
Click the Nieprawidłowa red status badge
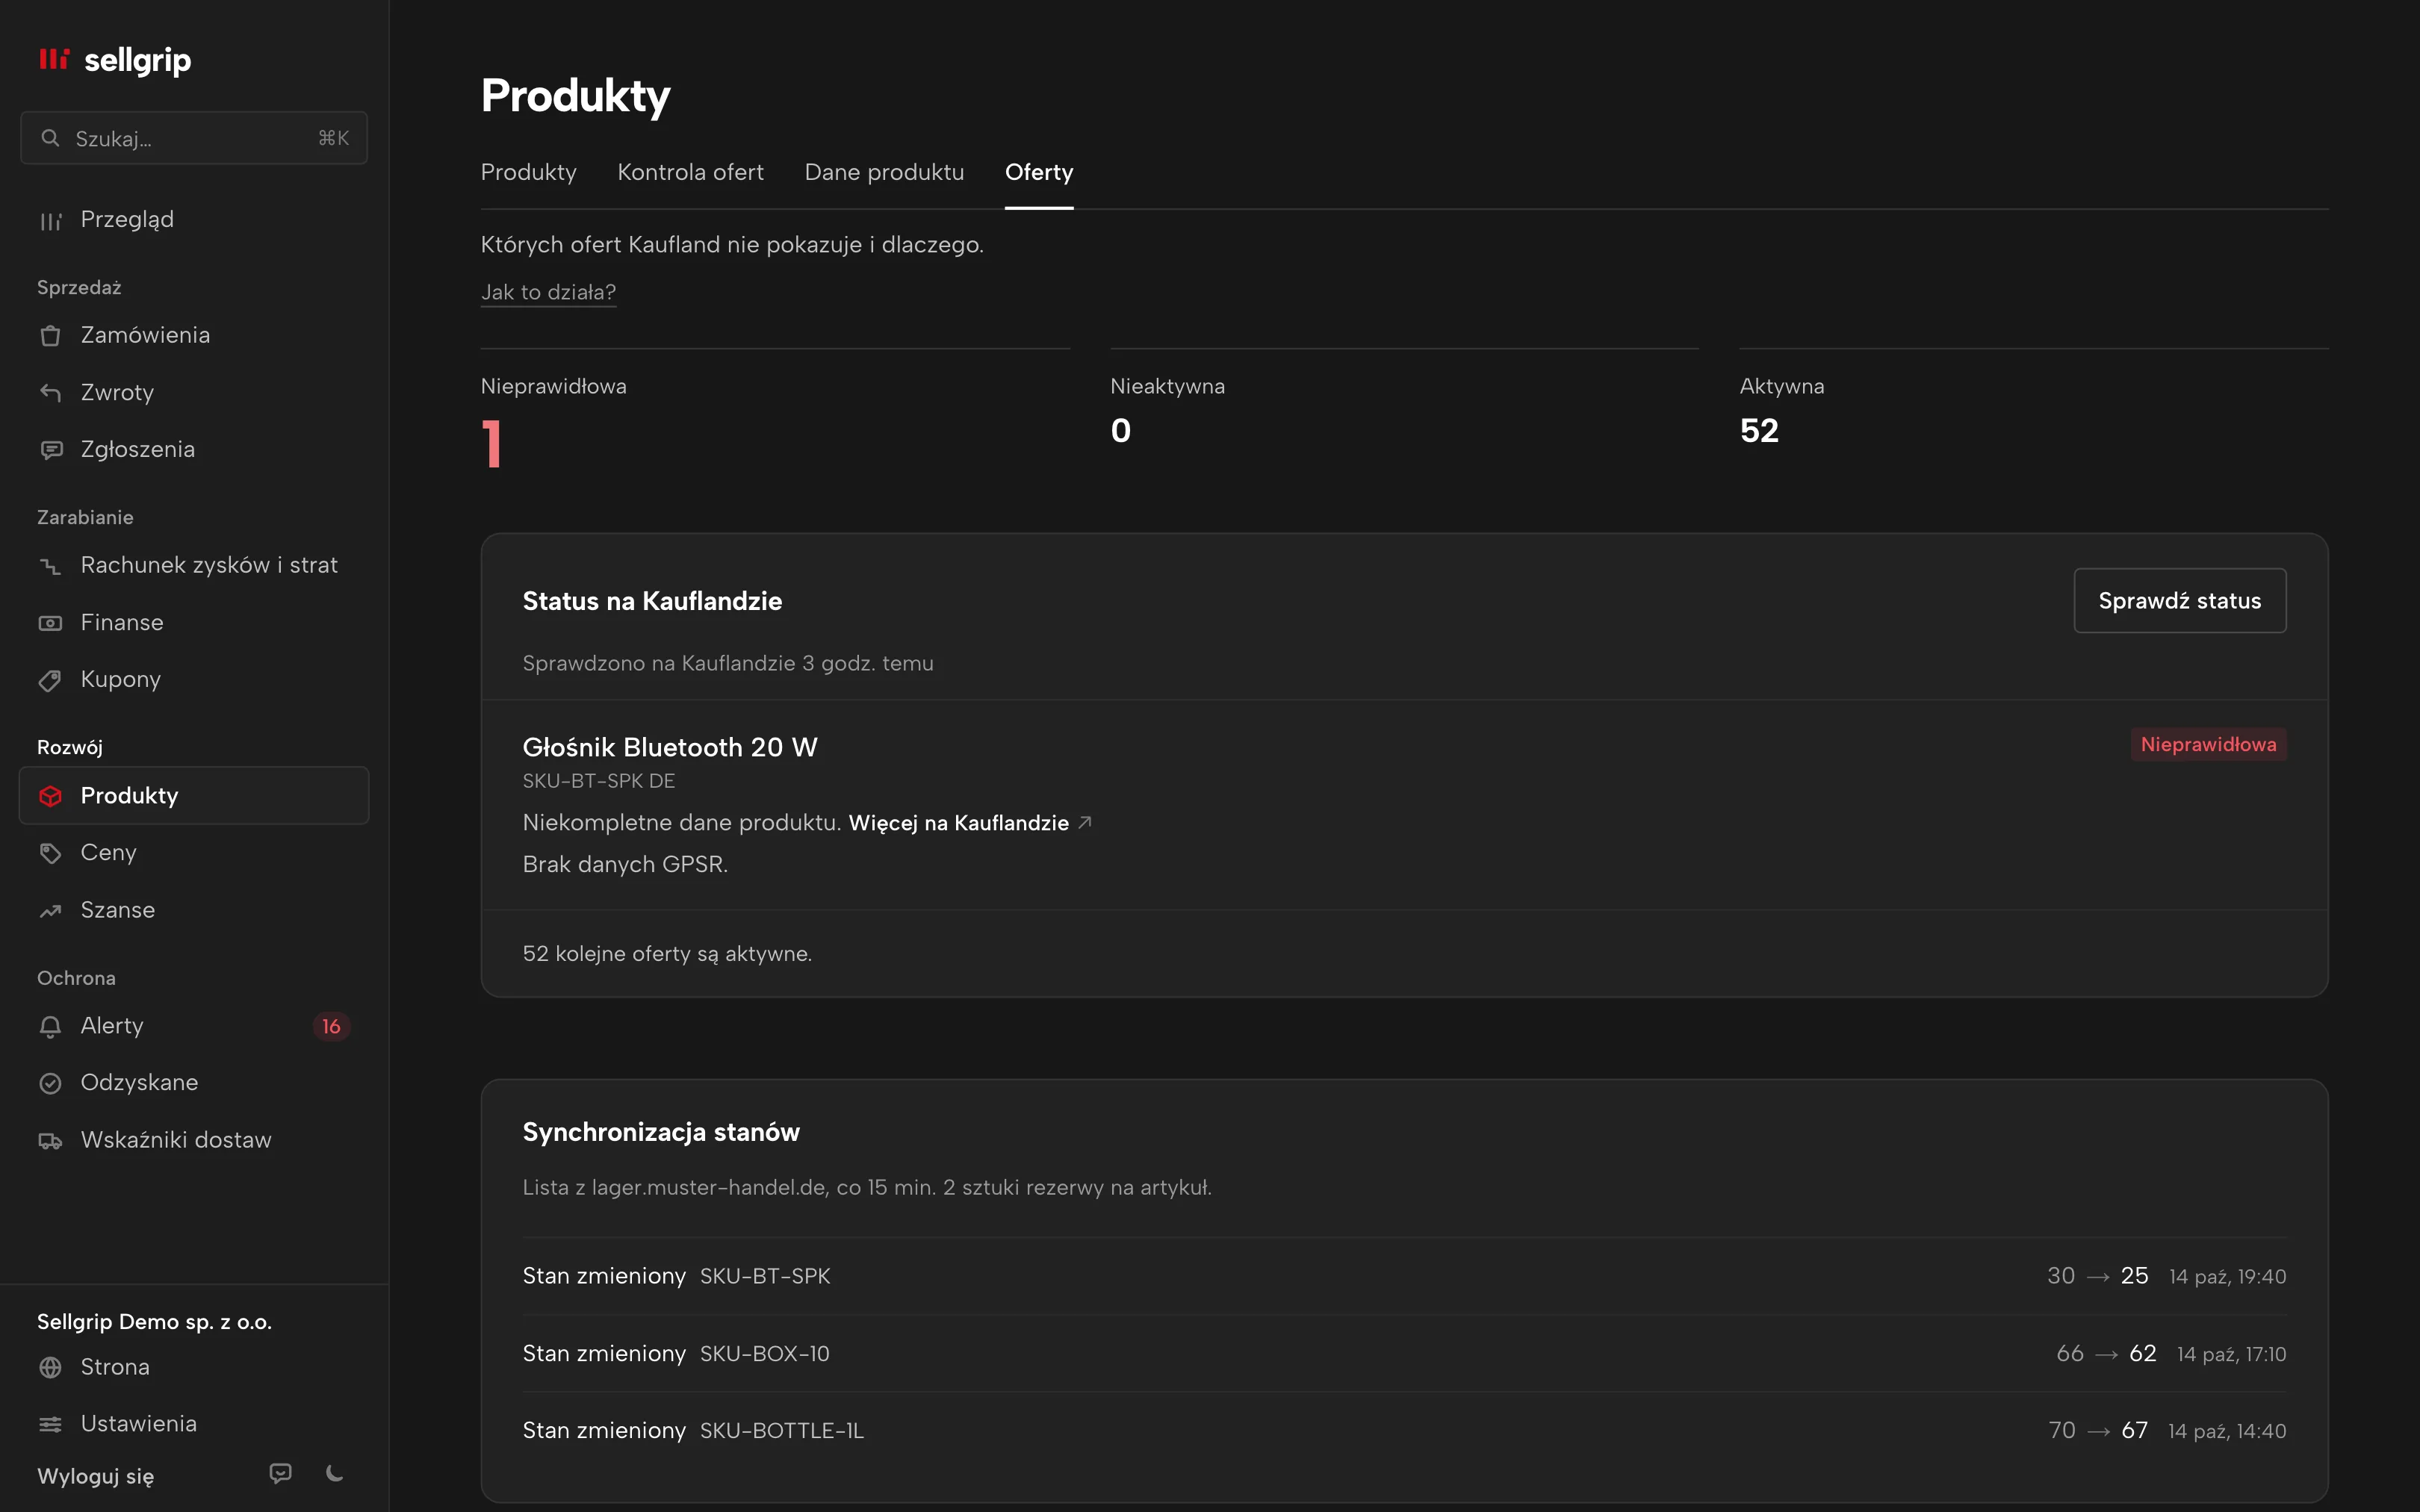coord(2208,744)
